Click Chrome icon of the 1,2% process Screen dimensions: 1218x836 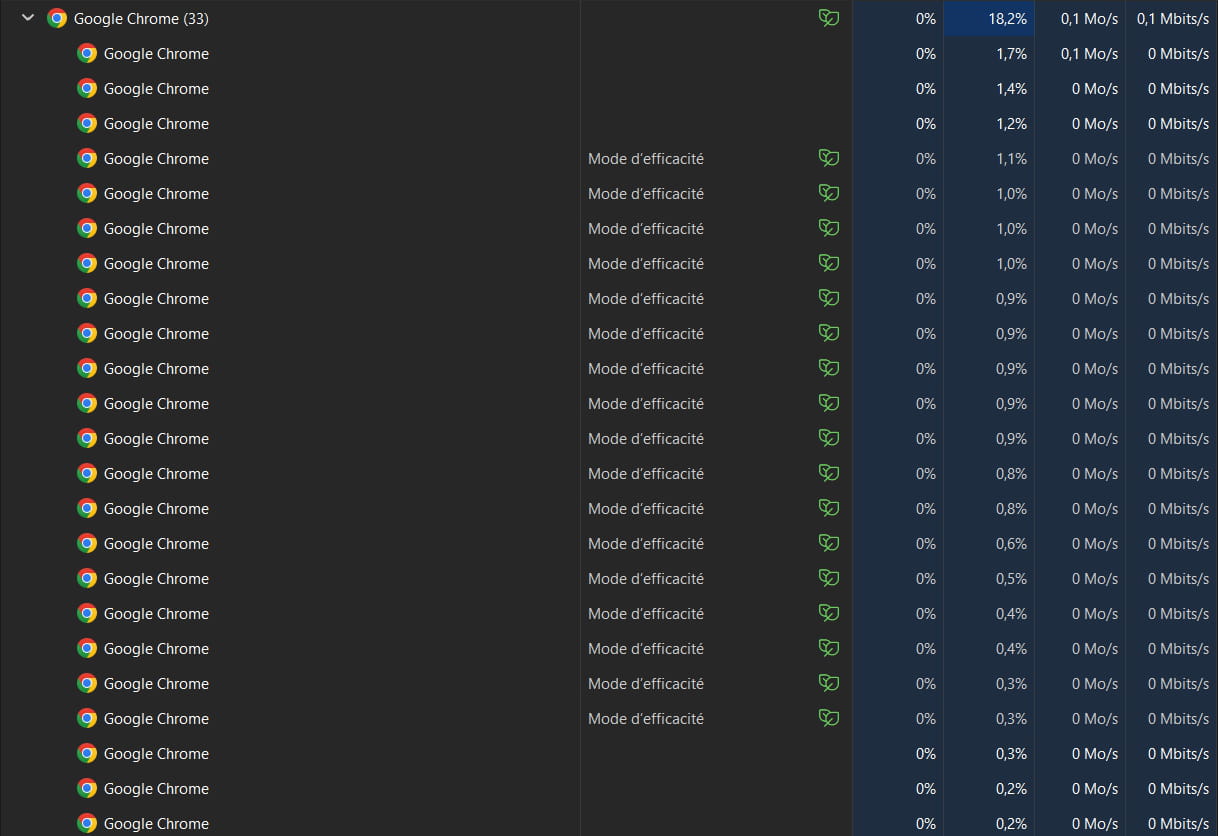pos(87,123)
